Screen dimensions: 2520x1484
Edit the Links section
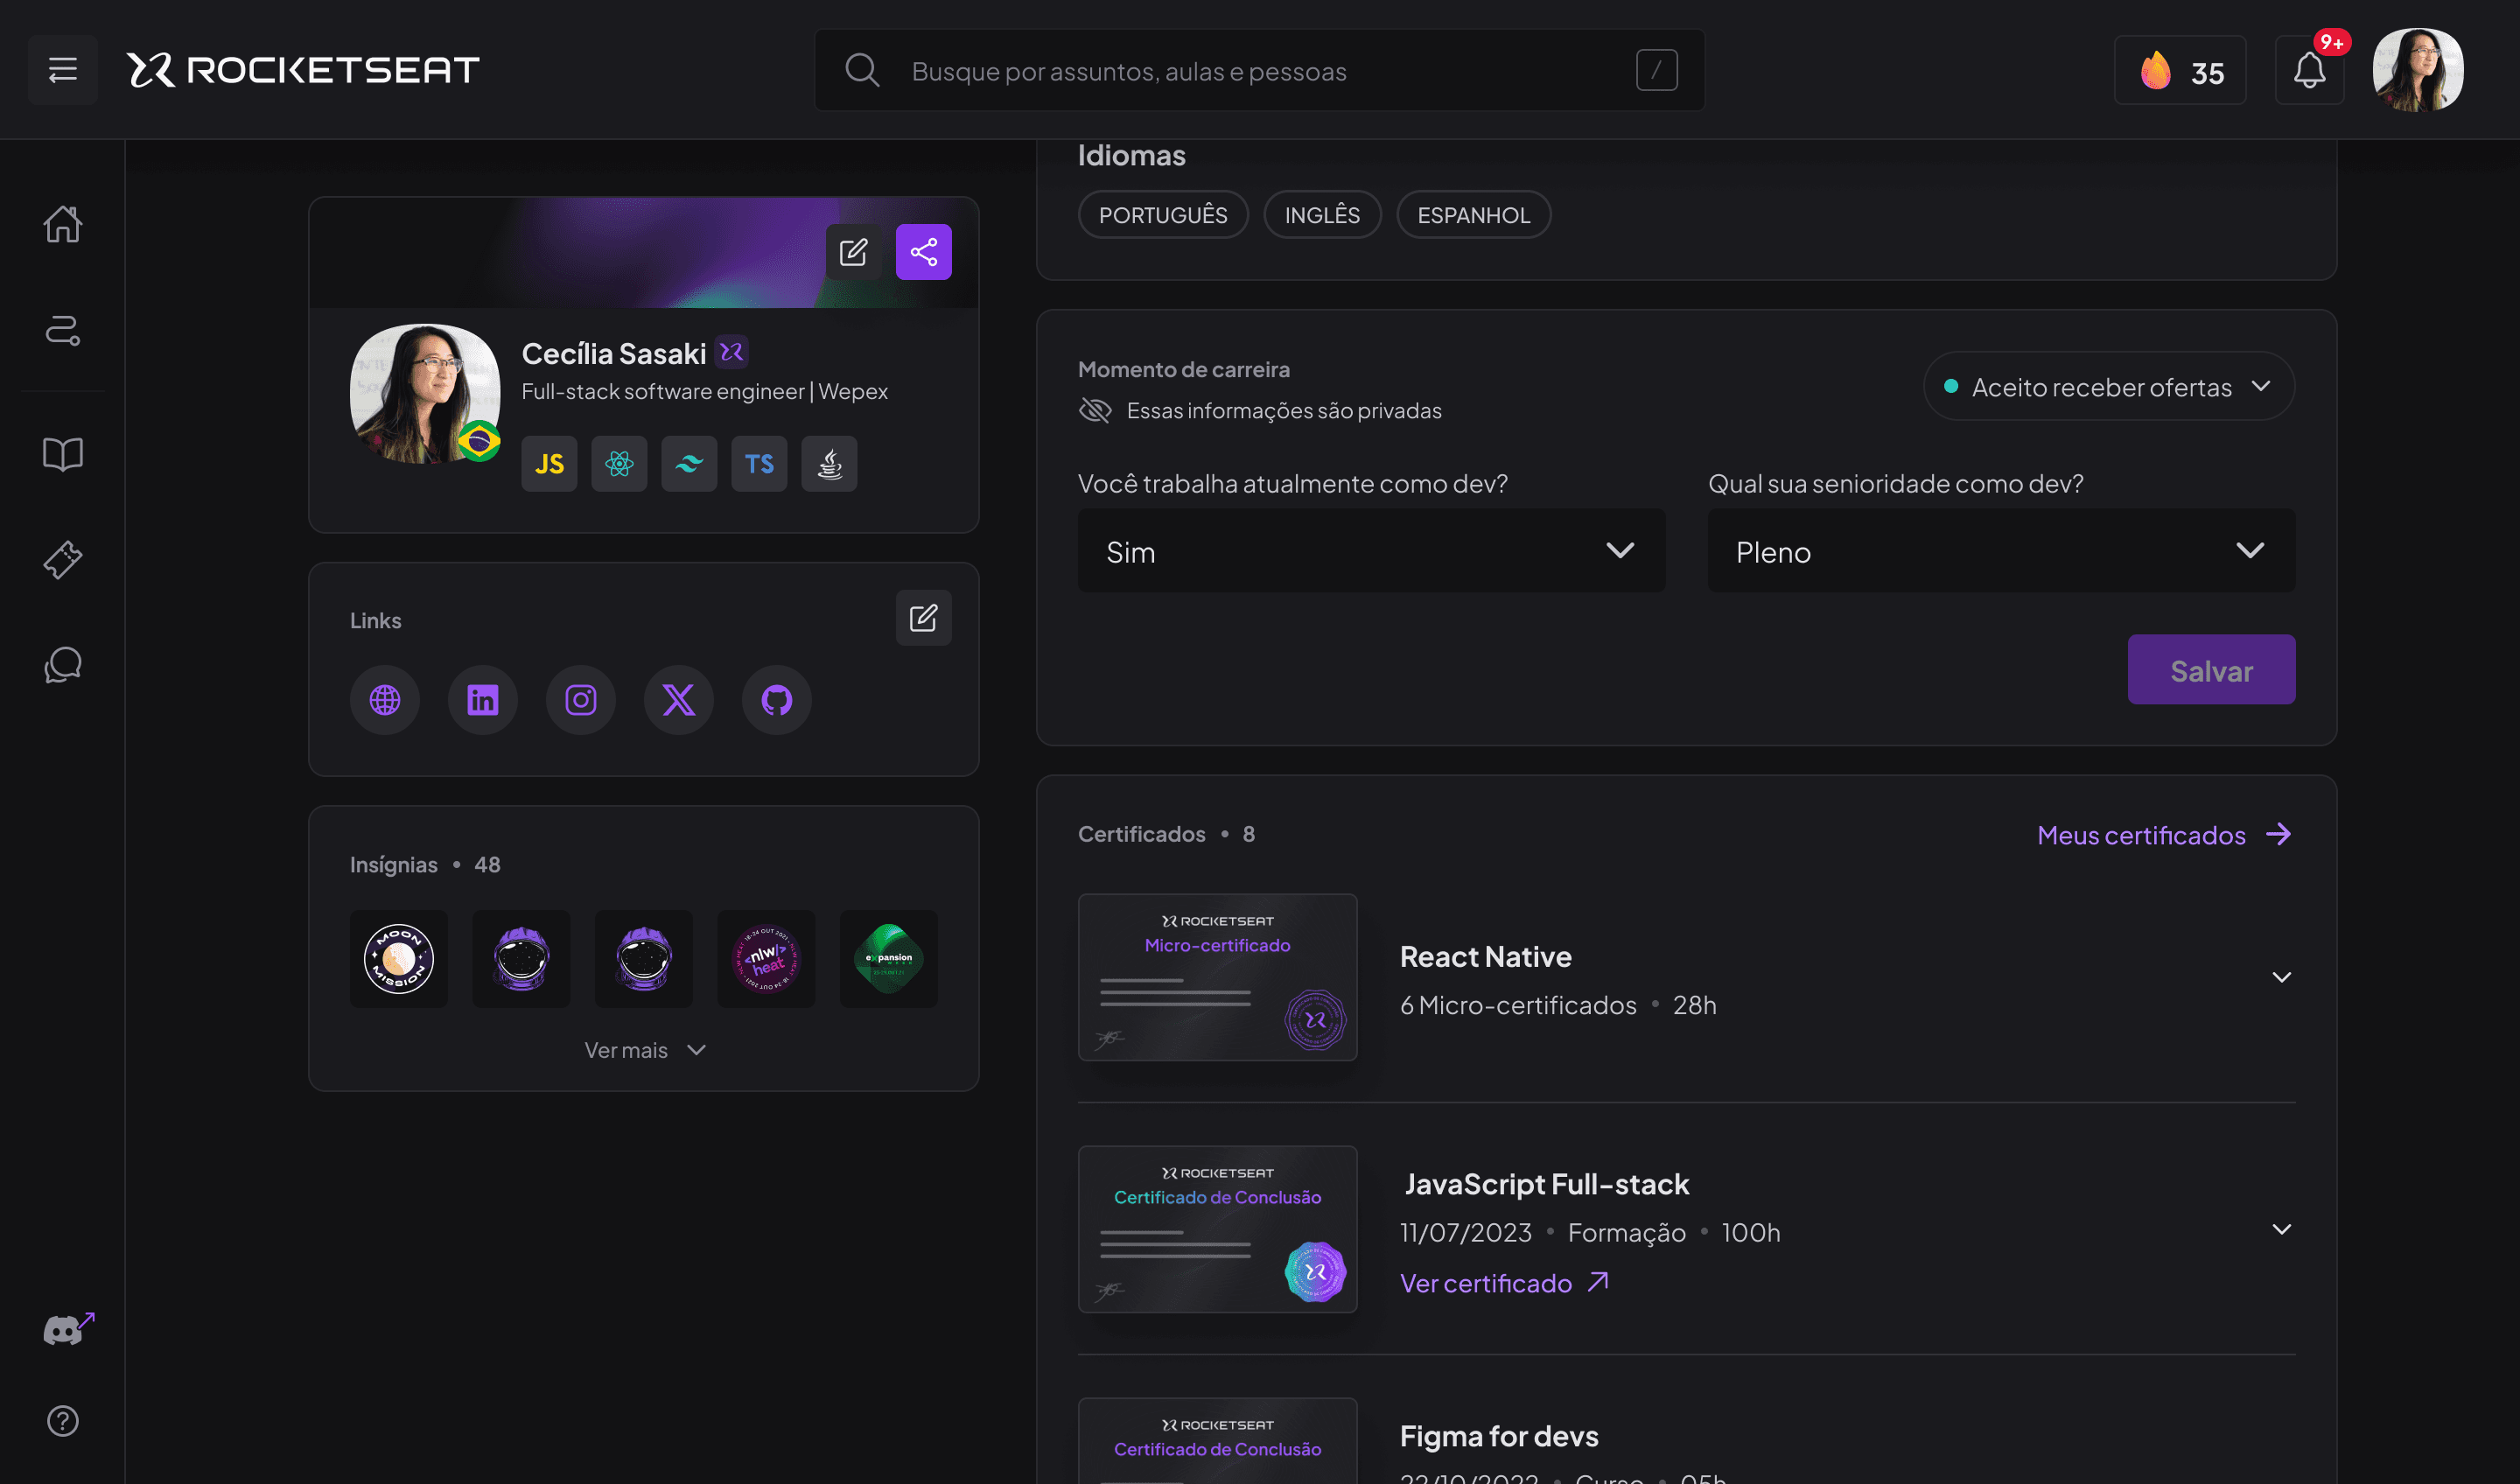[x=923, y=618]
